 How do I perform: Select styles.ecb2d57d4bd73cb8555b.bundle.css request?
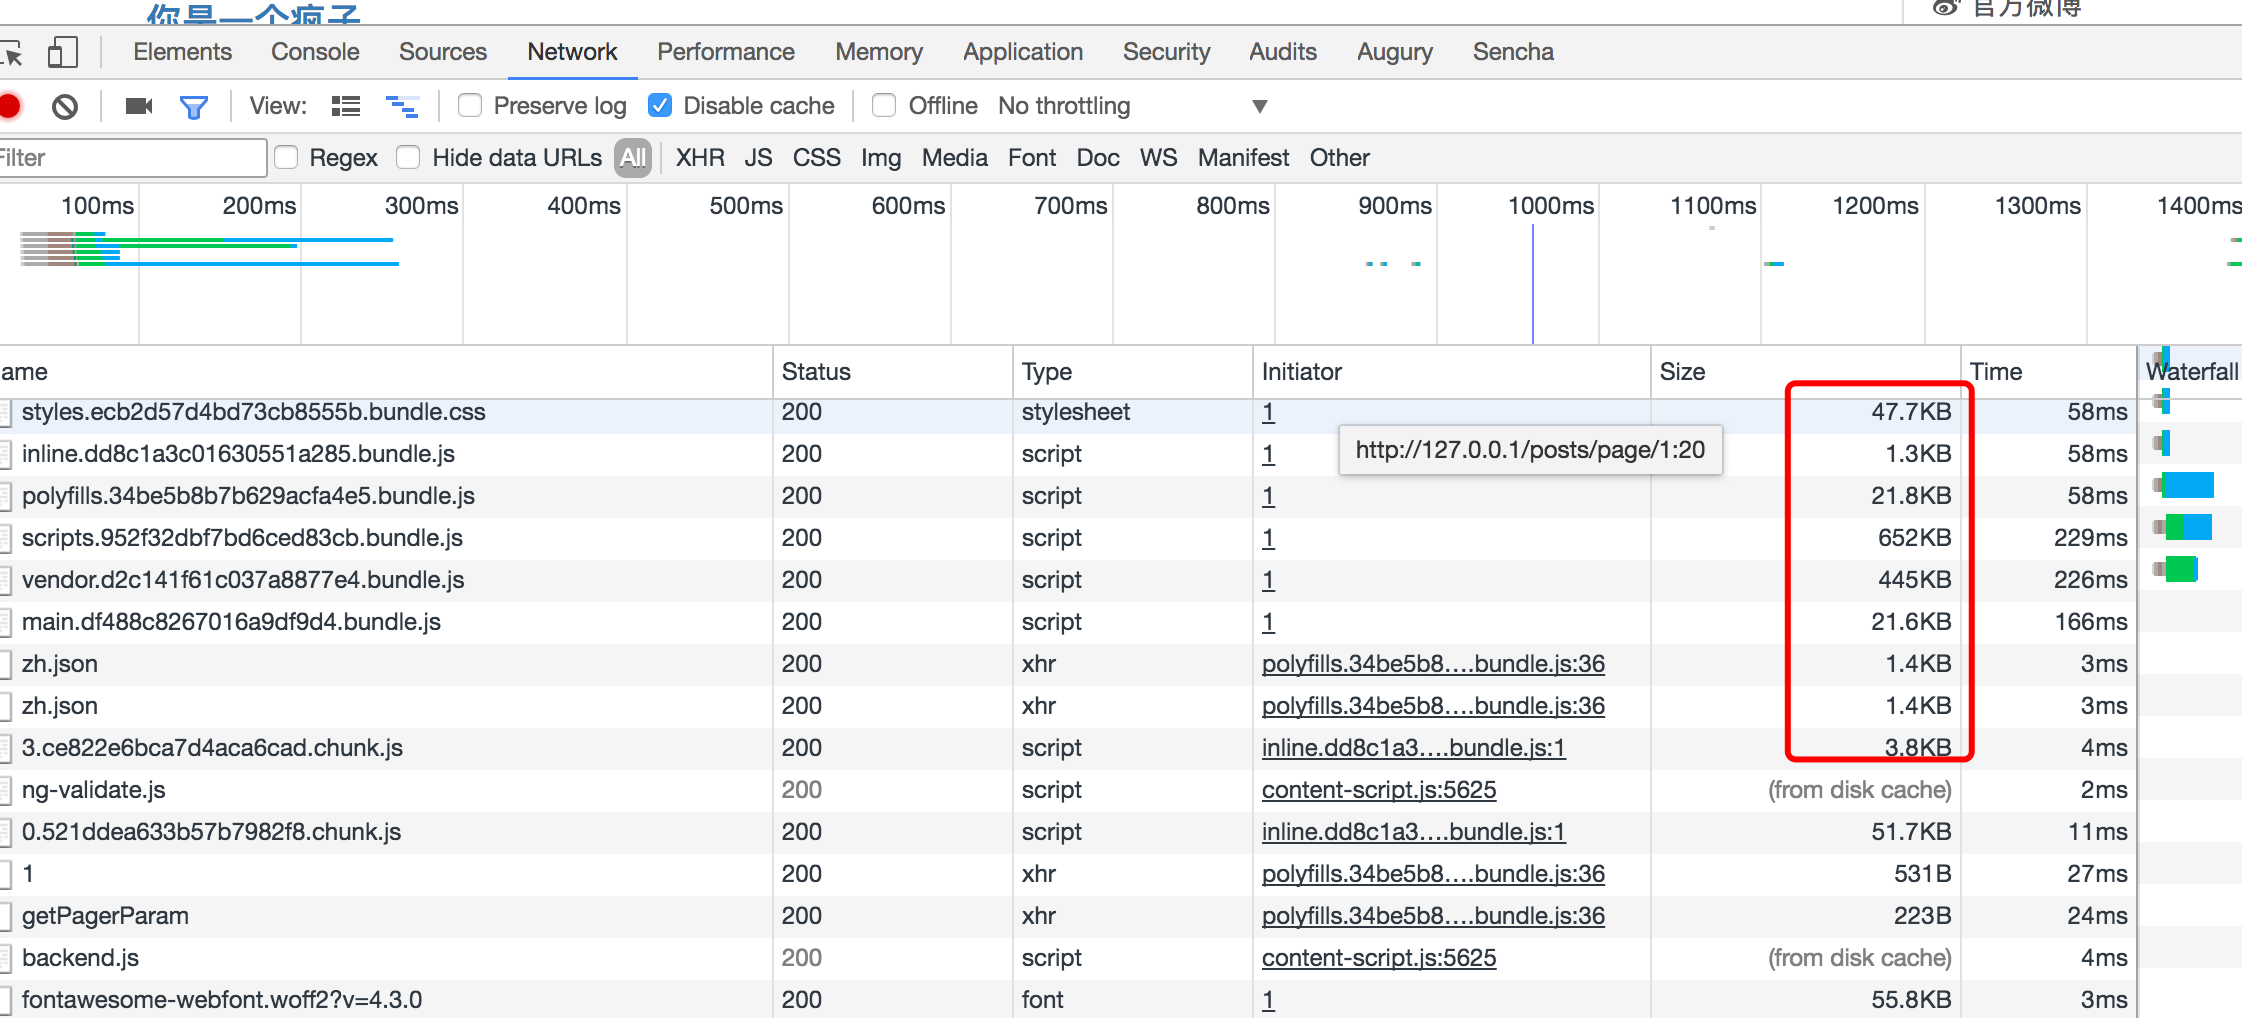(x=253, y=412)
